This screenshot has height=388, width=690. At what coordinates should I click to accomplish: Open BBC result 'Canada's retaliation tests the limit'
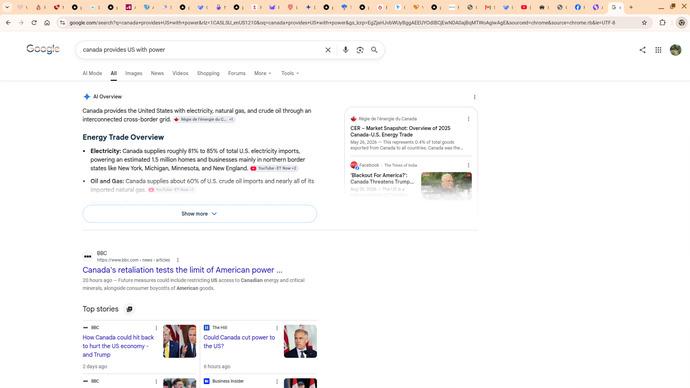(182, 270)
